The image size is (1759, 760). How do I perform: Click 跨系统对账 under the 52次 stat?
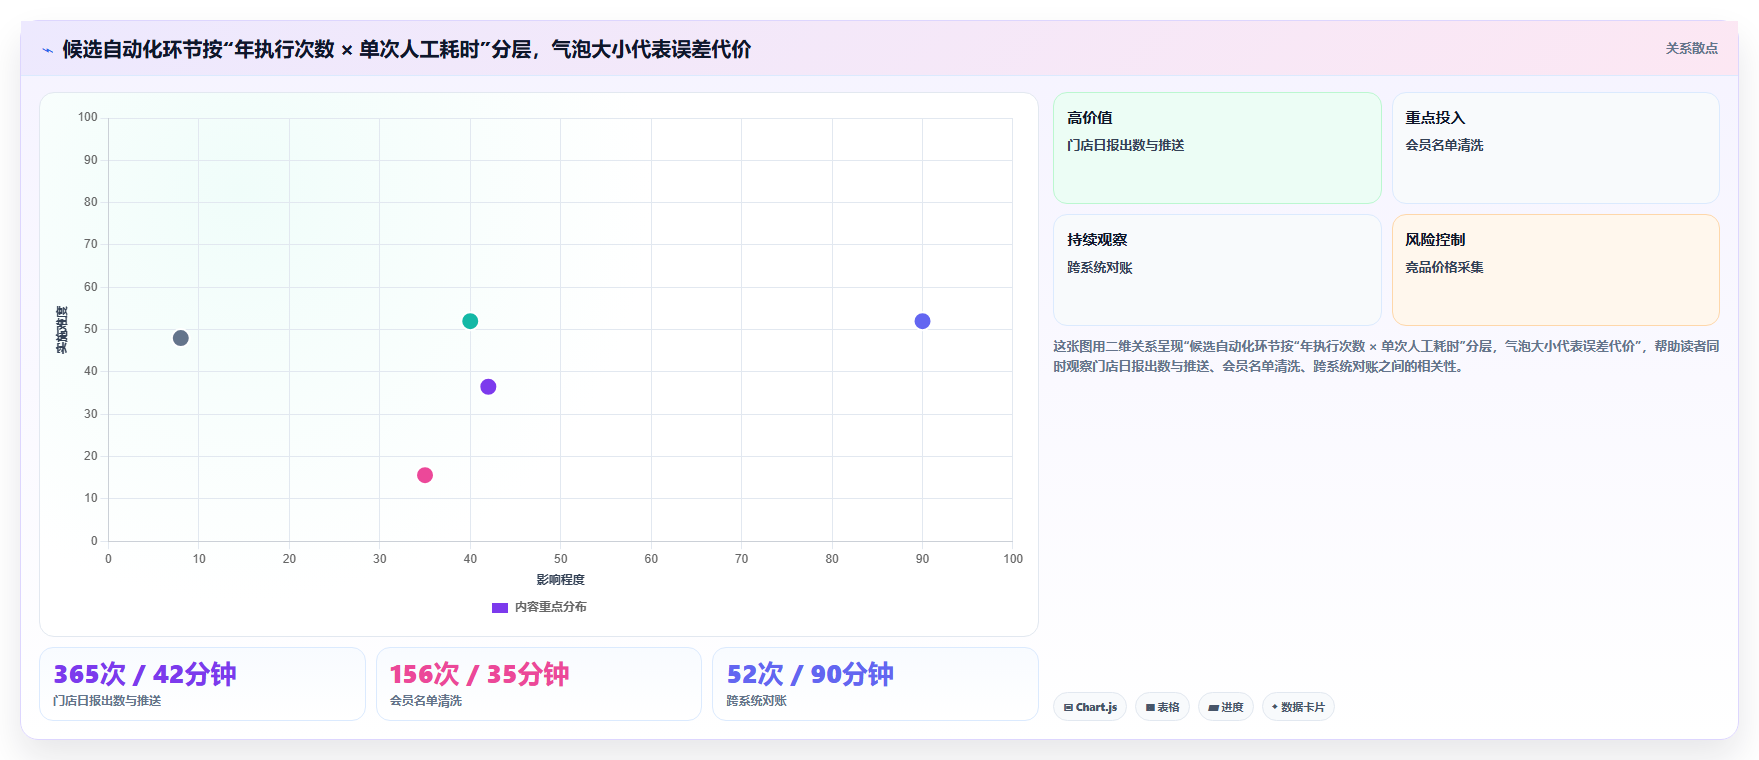tap(756, 701)
